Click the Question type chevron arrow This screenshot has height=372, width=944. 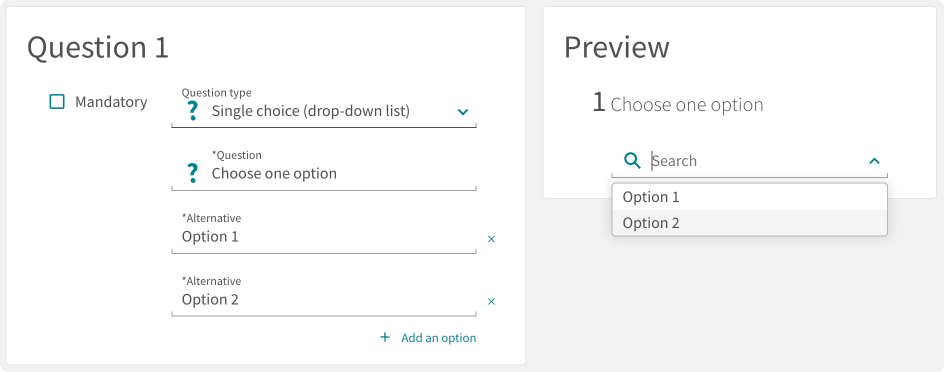coord(462,111)
